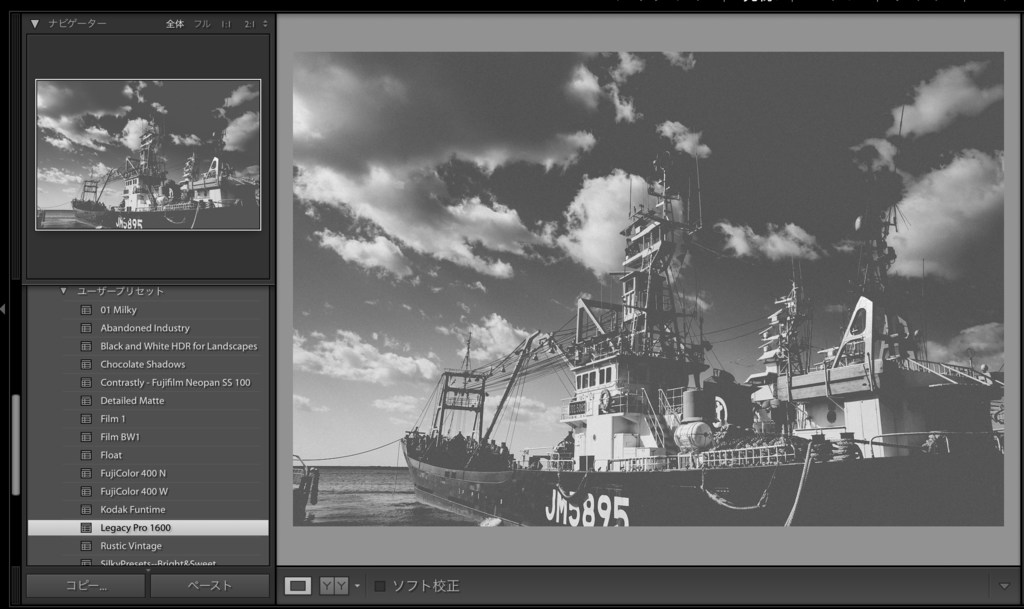Image resolution: width=1024 pixels, height=609 pixels.
Task: Apply the Abandoned Industry preset
Action: point(145,328)
